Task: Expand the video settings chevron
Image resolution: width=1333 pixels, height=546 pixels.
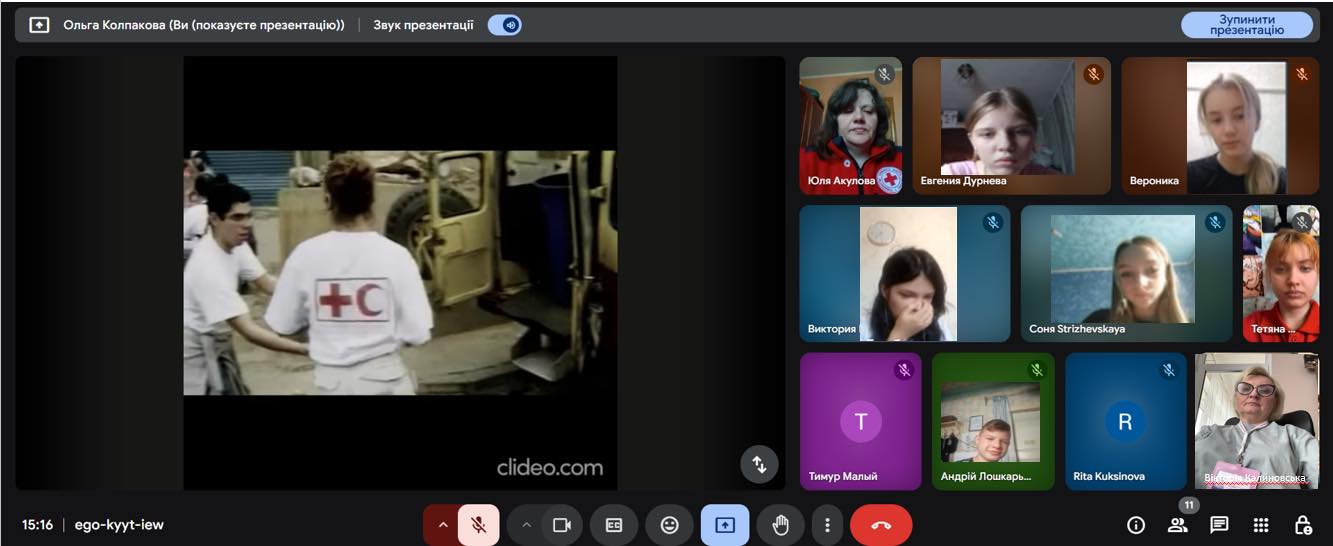Action: click(526, 525)
